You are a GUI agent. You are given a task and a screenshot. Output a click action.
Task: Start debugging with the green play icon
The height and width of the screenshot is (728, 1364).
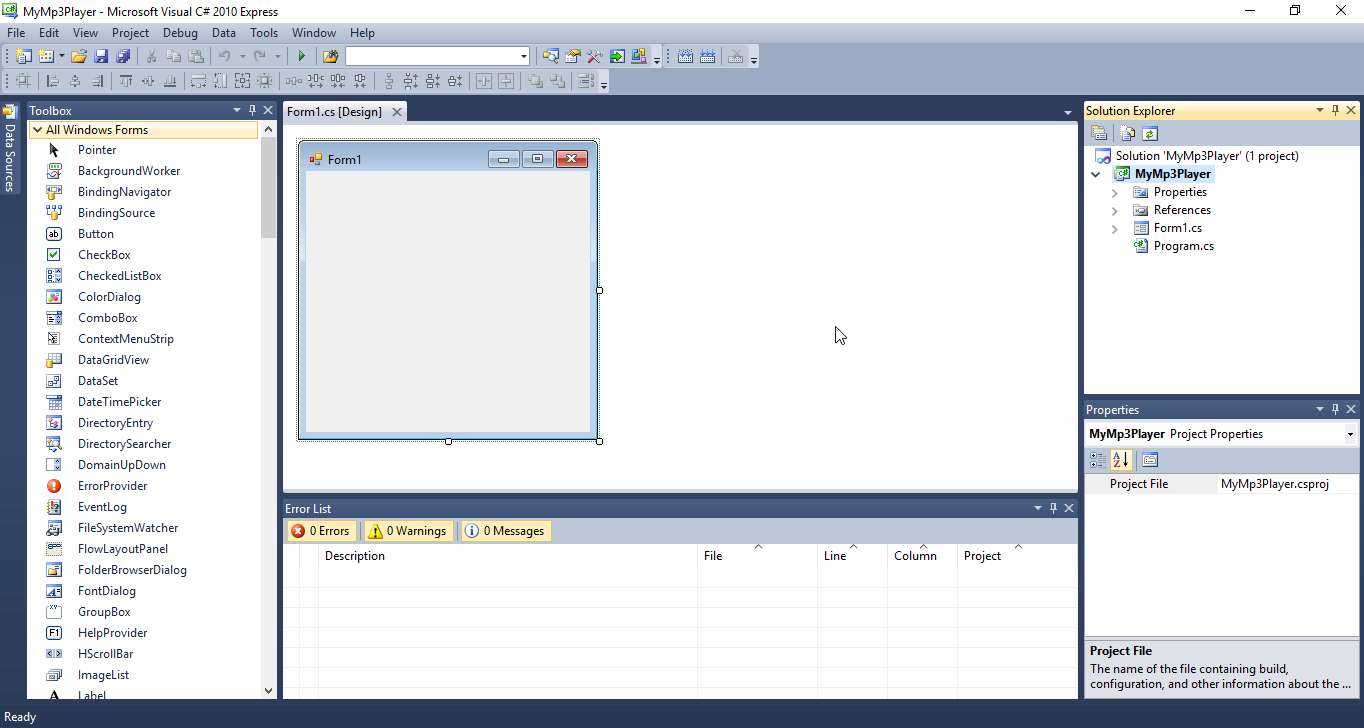point(301,56)
